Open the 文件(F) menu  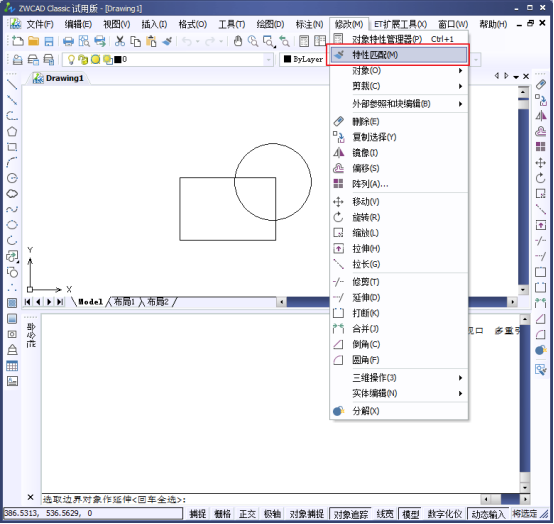click(40, 24)
